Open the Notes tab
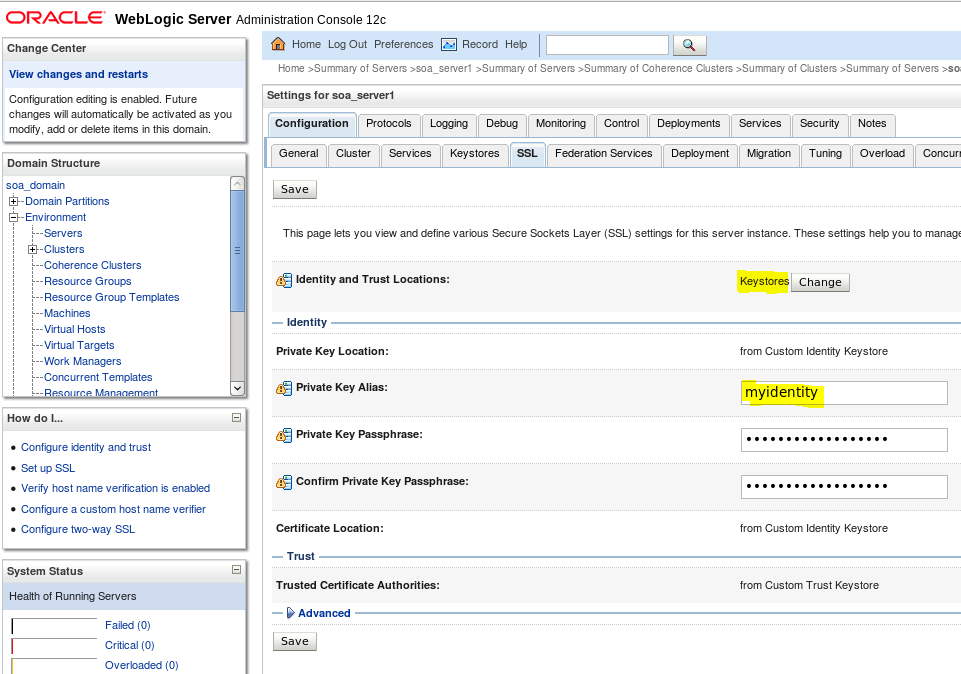Viewport: 961px width, 674px height. [872, 124]
